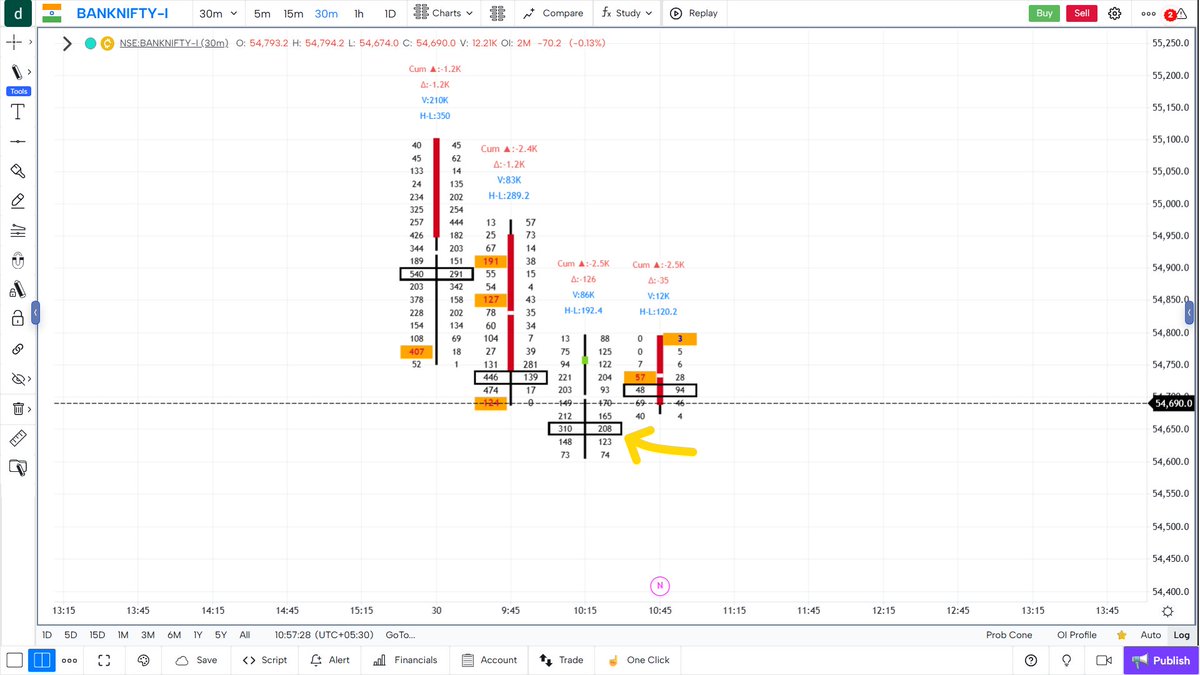Image resolution: width=1200 pixels, height=675 pixels.
Task: Start chart Replay
Action: [x=694, y=13]
